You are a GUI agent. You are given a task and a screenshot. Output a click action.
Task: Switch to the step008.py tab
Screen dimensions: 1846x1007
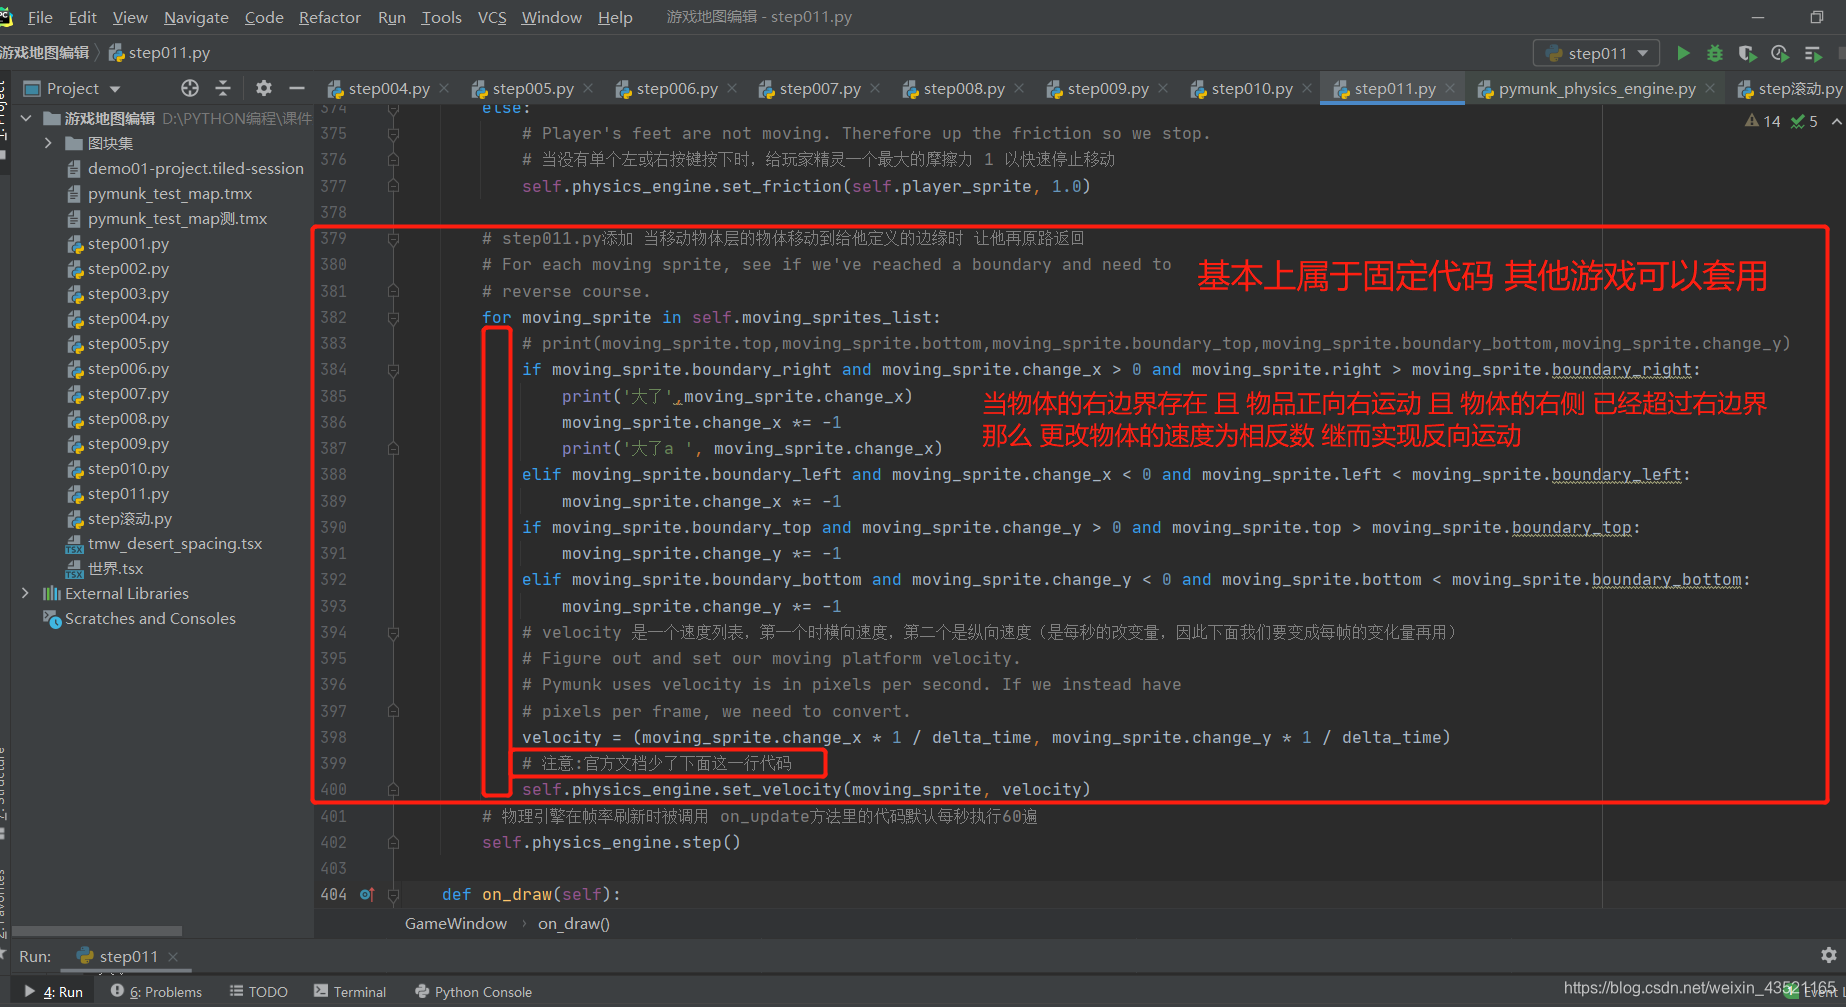coord(963,88)
